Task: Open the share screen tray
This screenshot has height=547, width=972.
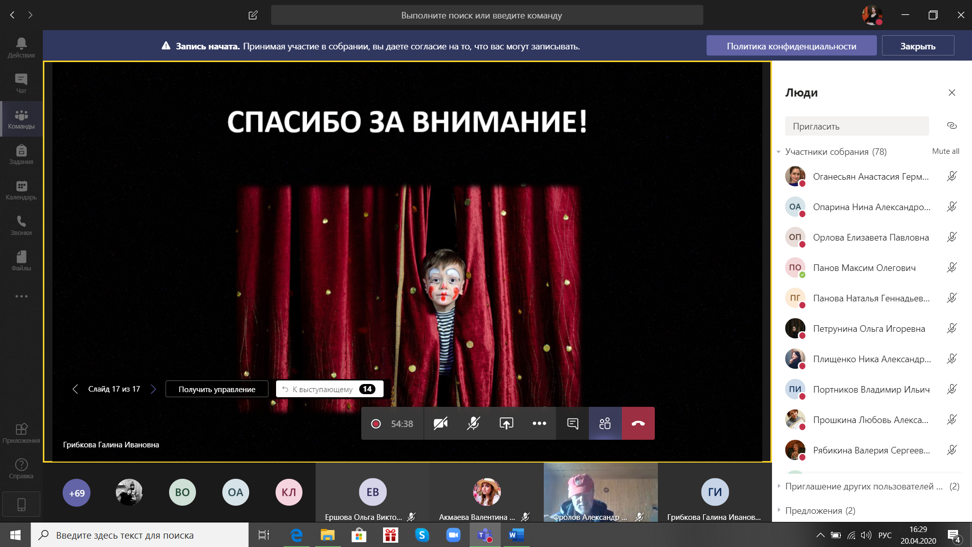Action: coord(506,424)
